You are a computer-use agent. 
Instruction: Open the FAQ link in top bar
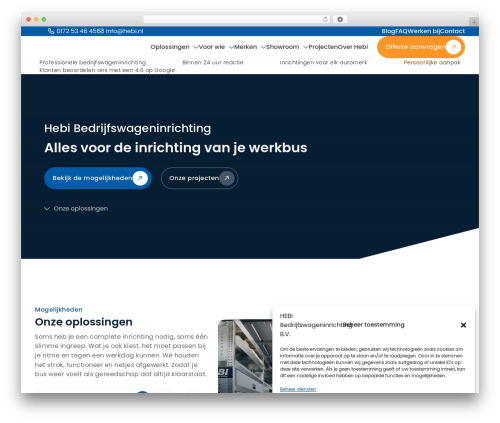click(401, 31)
